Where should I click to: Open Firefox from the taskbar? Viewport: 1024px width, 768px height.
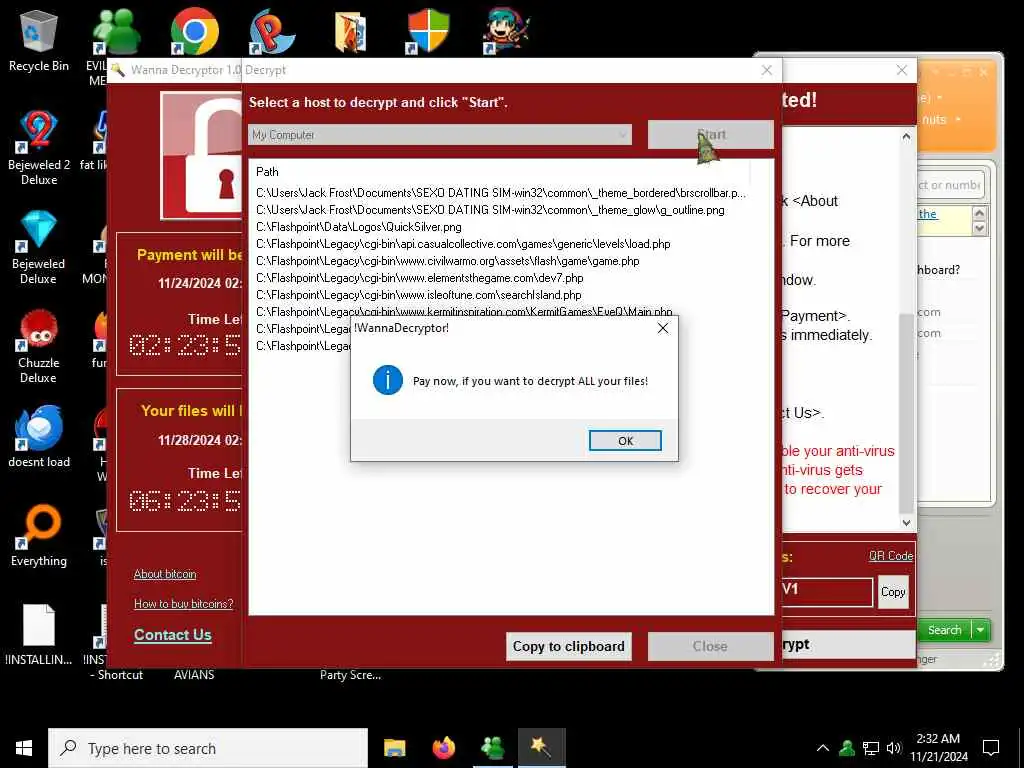coord(443,748)
